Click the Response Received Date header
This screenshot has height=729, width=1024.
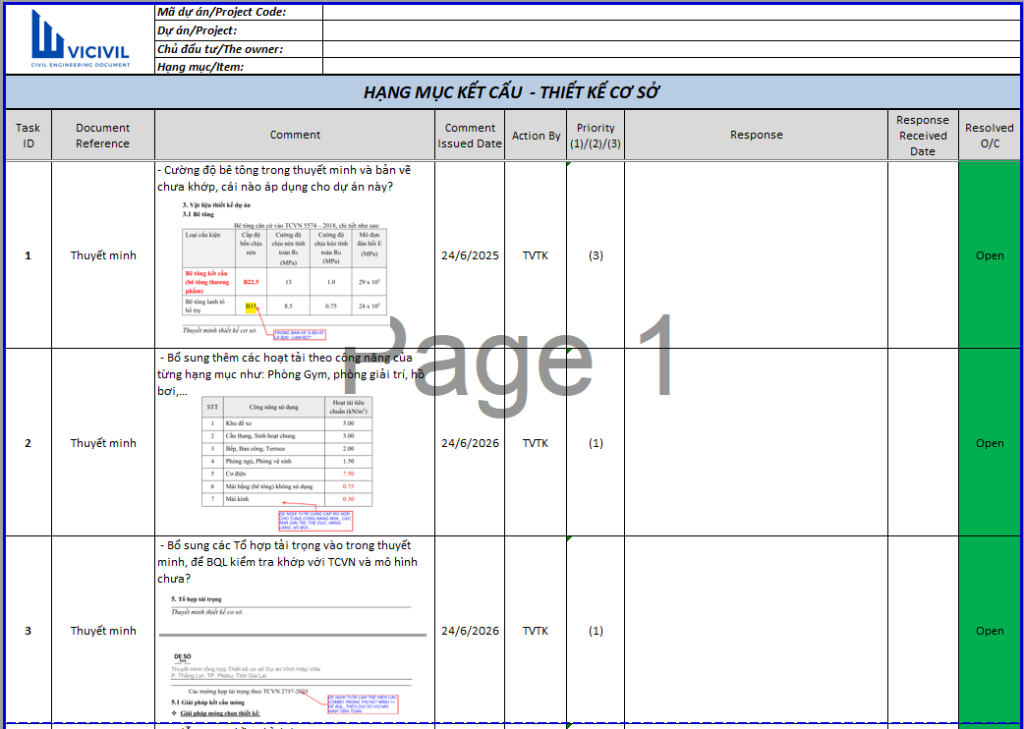click(x=922, y=135)
